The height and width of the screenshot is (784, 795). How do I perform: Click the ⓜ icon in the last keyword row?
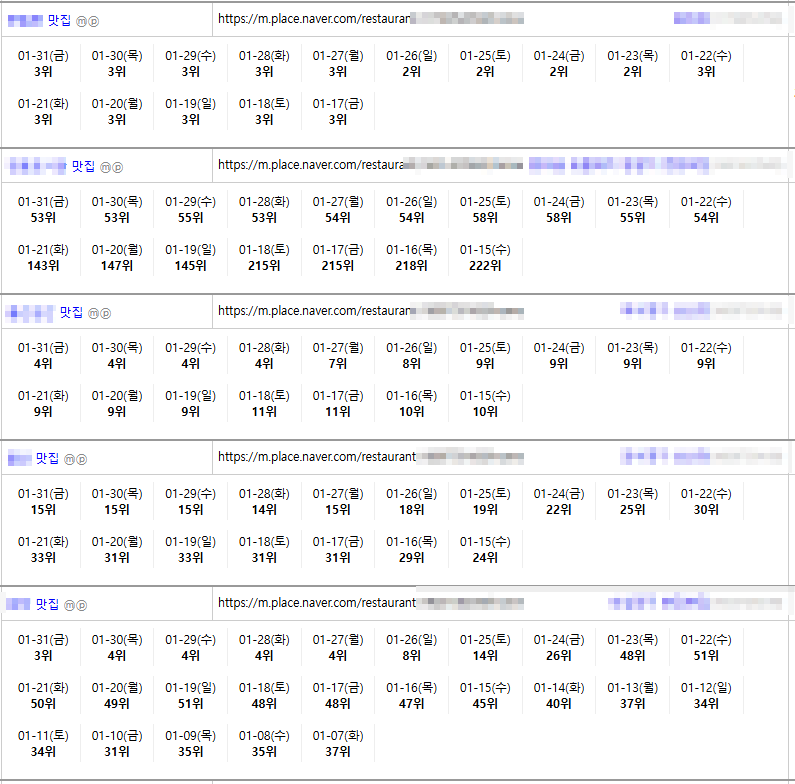click(70, 605)
